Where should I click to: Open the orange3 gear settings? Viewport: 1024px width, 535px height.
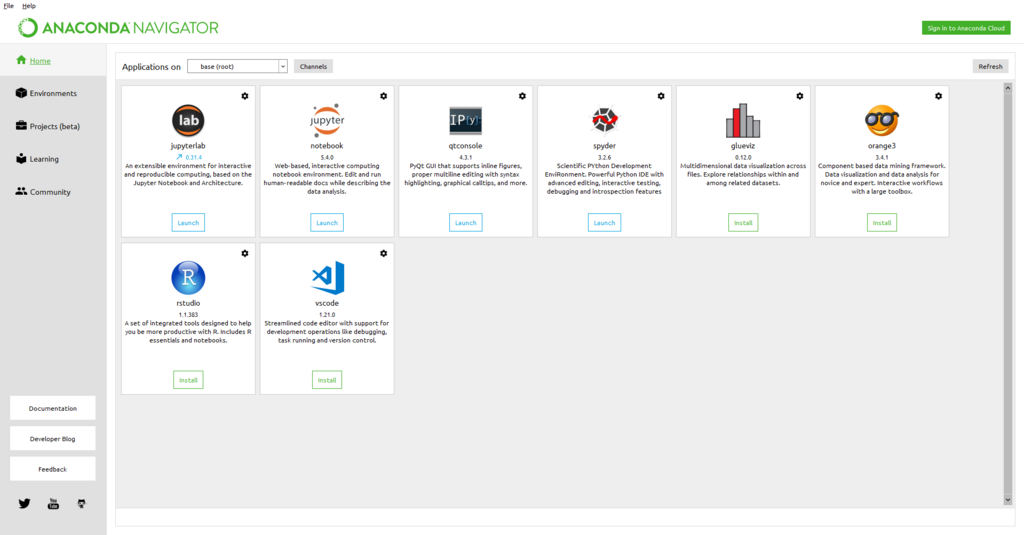tap(938, 96)
